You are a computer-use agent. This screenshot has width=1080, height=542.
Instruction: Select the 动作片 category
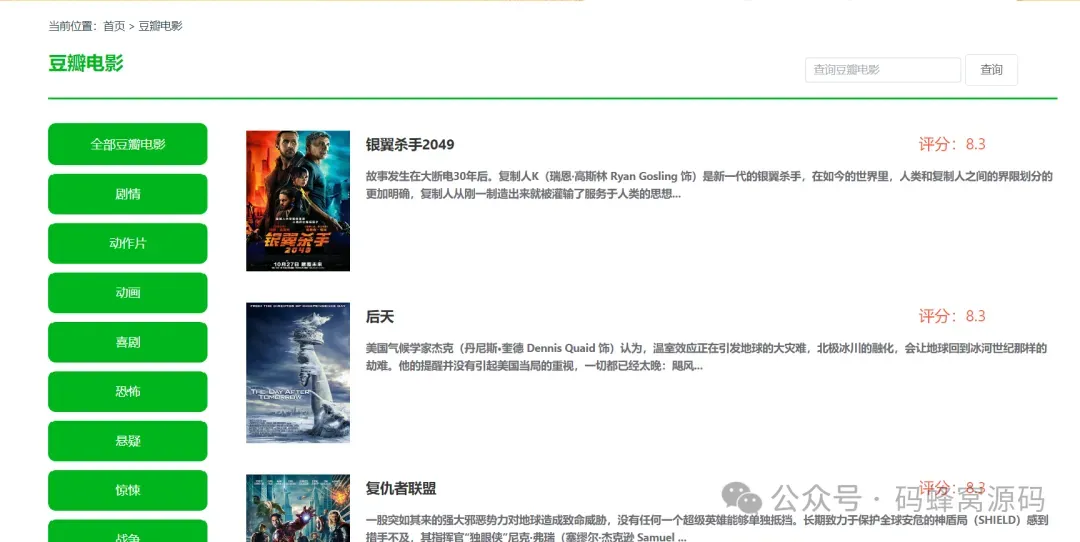pyautogui.click(x=127, y=243)
